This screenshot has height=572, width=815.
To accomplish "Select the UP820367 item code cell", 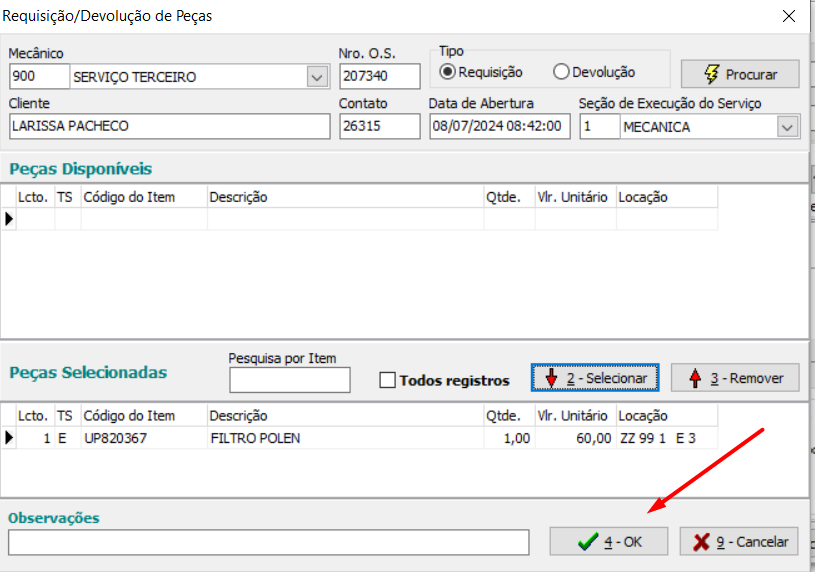I will [144, 438].
